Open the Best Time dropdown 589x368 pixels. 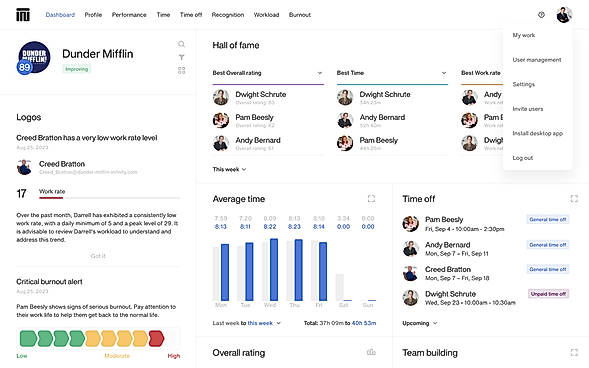tap(392, 73)
